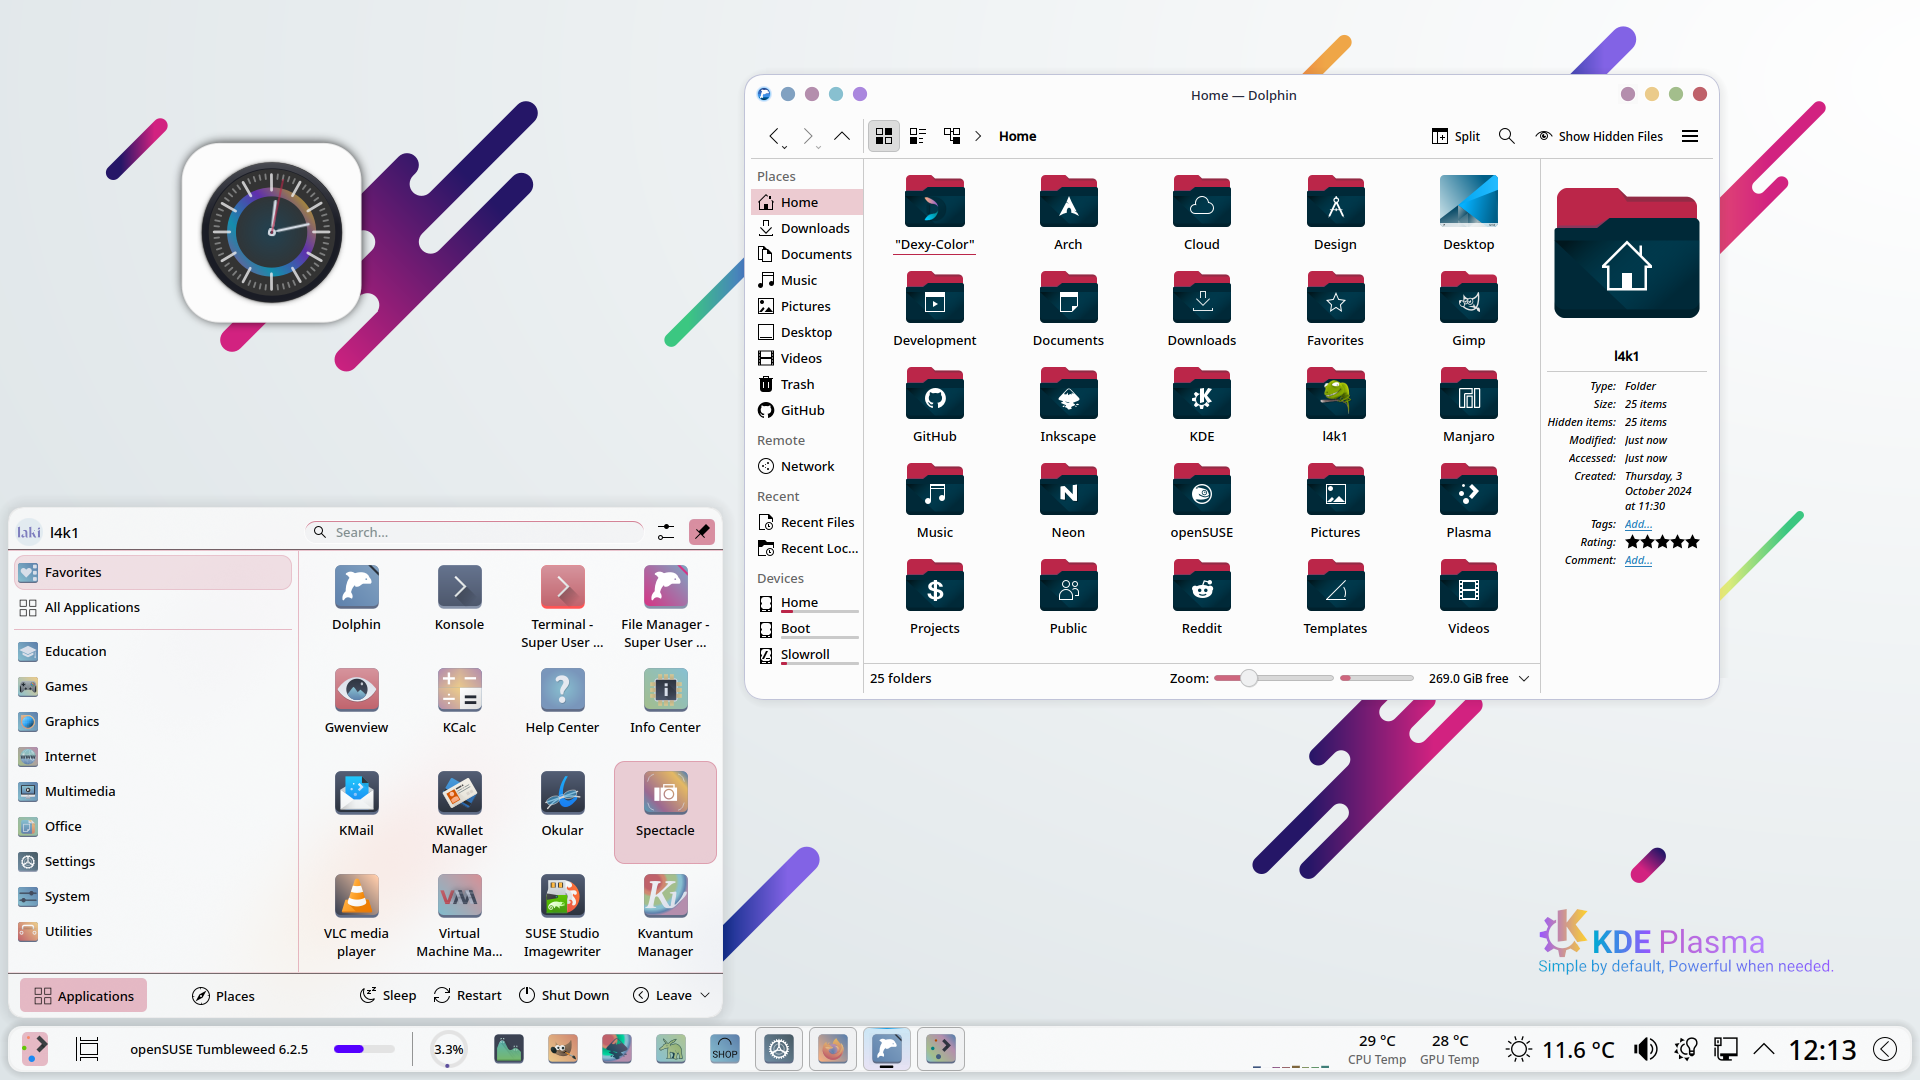Screen dimensions: 1920x1080
Task: Open the launcher configure sliders button
Action: tap(666, 532)
